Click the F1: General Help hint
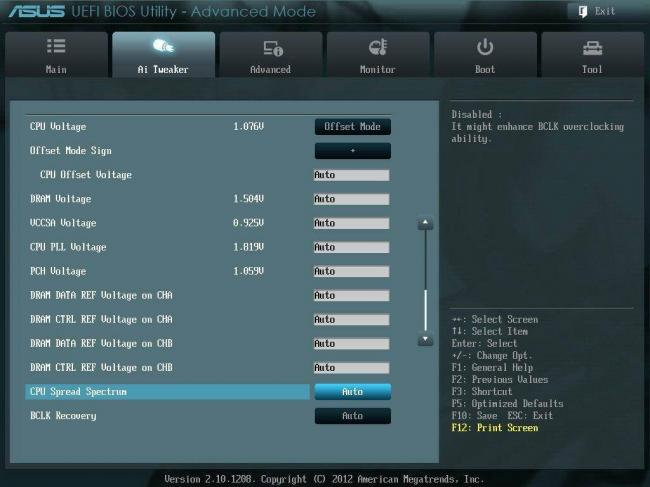 pyautogui.click(x=492, y=368)
